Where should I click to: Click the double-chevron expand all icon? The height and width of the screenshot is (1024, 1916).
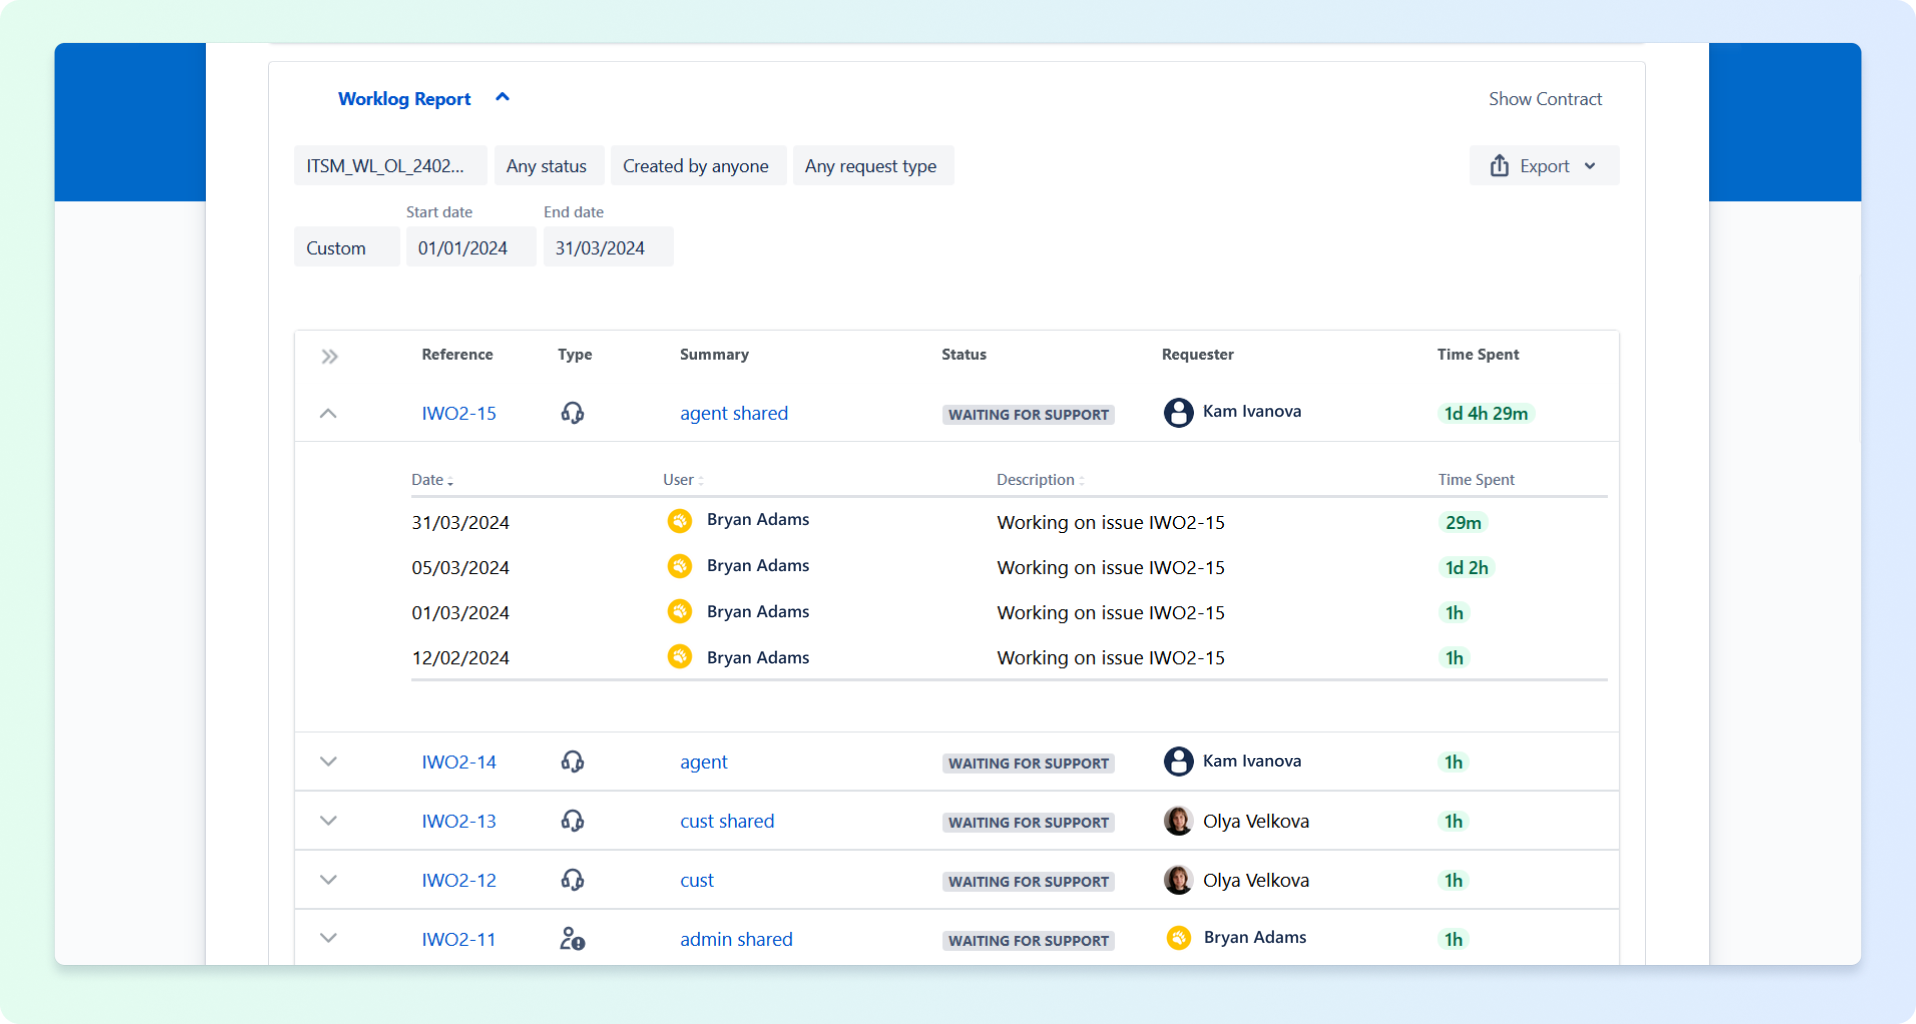pos(329,356)
